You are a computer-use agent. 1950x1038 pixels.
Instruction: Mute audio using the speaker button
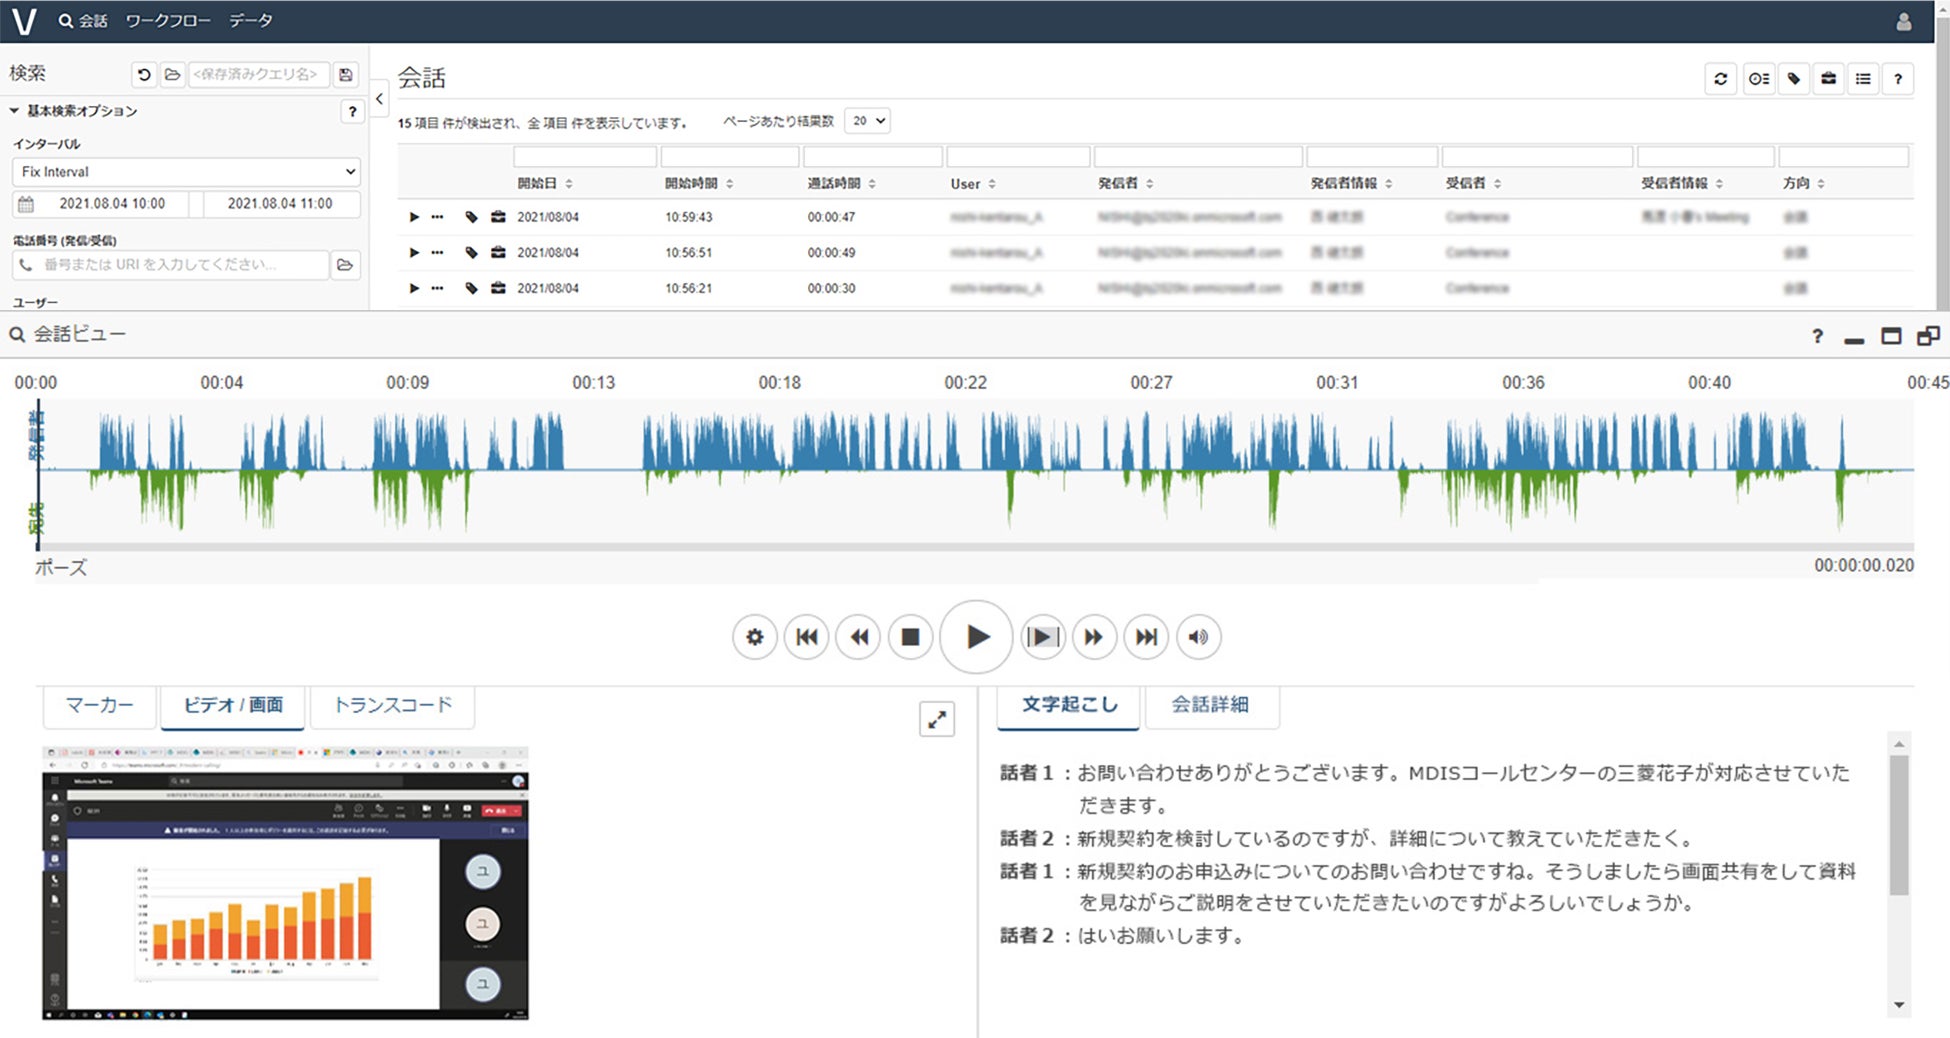1198,637
